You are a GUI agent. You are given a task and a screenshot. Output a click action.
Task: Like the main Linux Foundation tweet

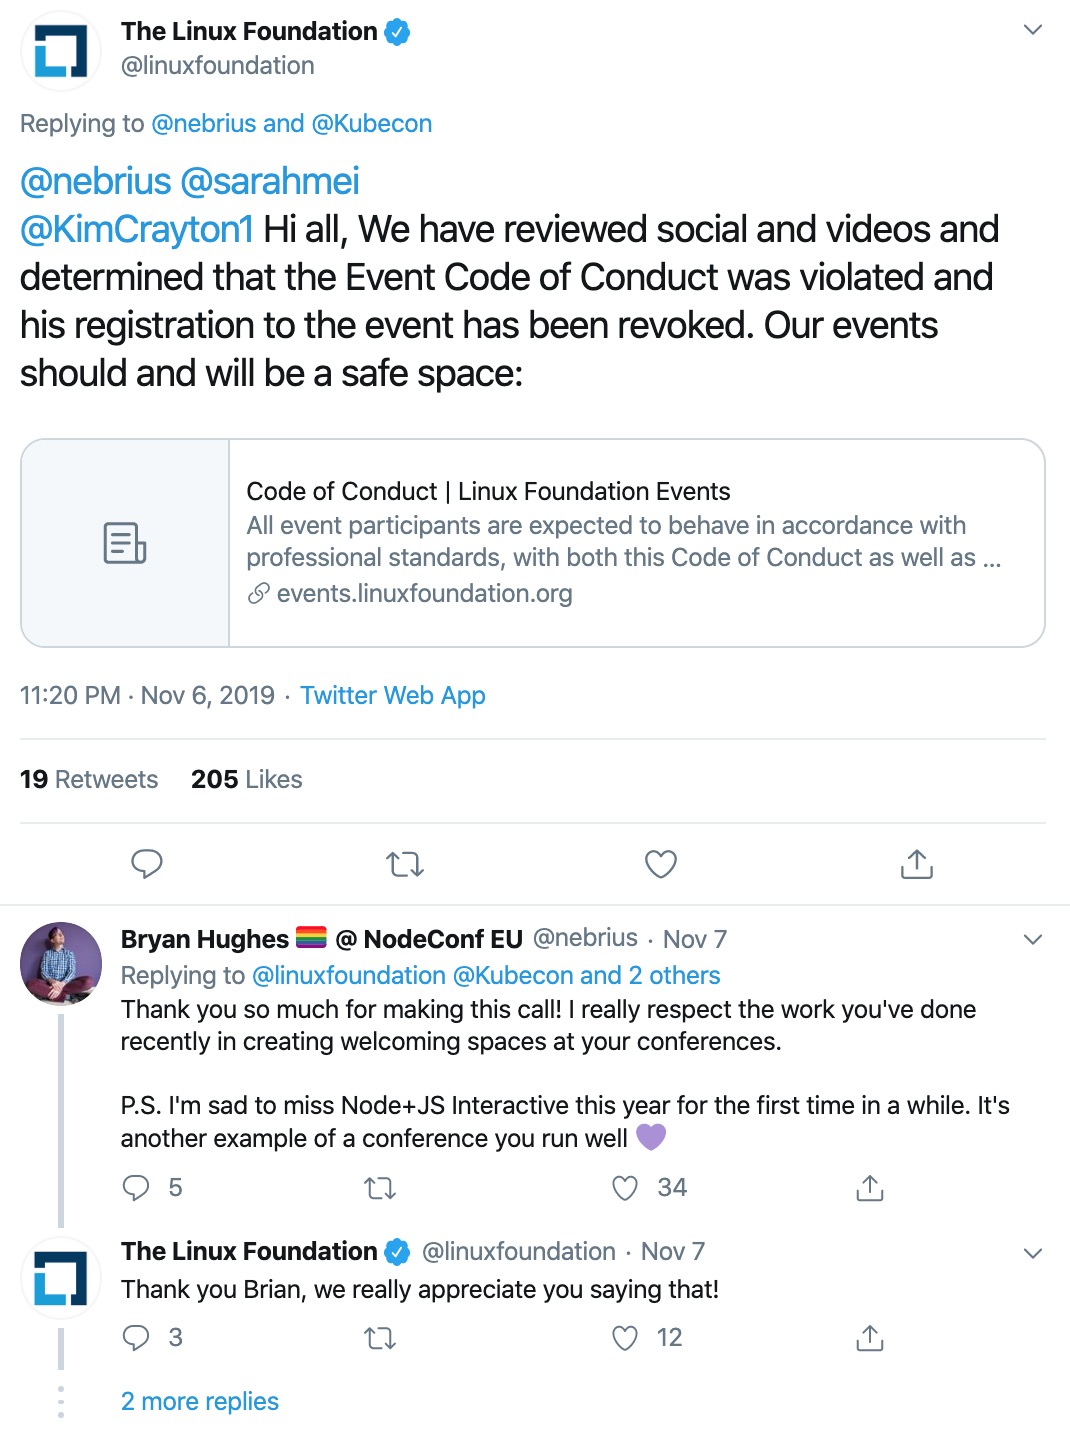pos(661,864)
